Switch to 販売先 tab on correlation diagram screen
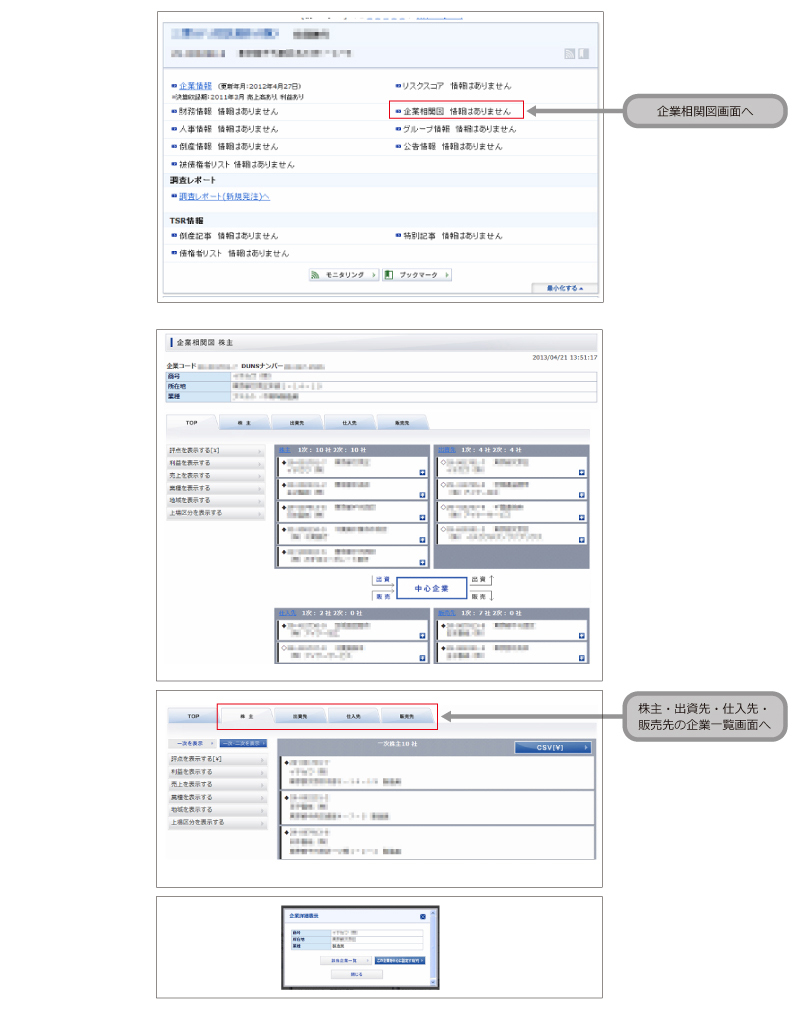This screenshot has height=1010, width=800. point(402,423)
